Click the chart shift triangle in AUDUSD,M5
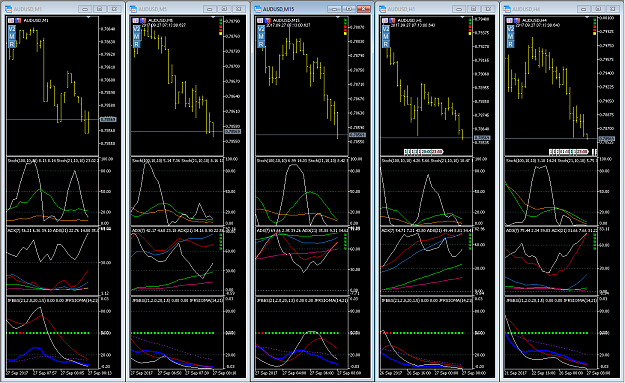 (213, 17)
